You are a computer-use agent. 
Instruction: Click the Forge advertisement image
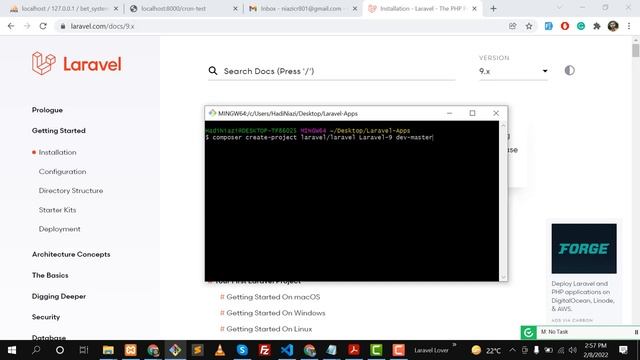click(584, 248)
